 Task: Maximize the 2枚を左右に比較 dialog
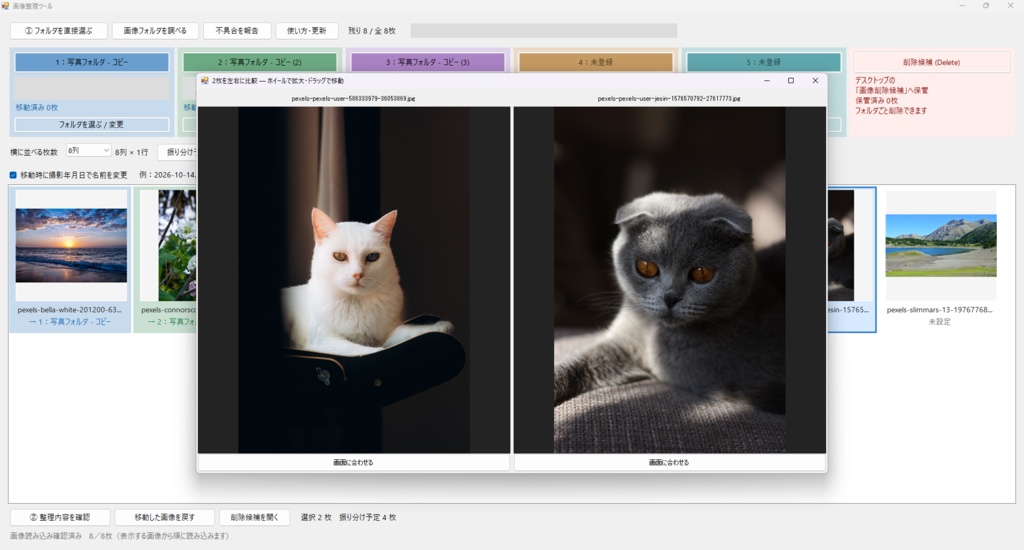[x=791, y=80]
